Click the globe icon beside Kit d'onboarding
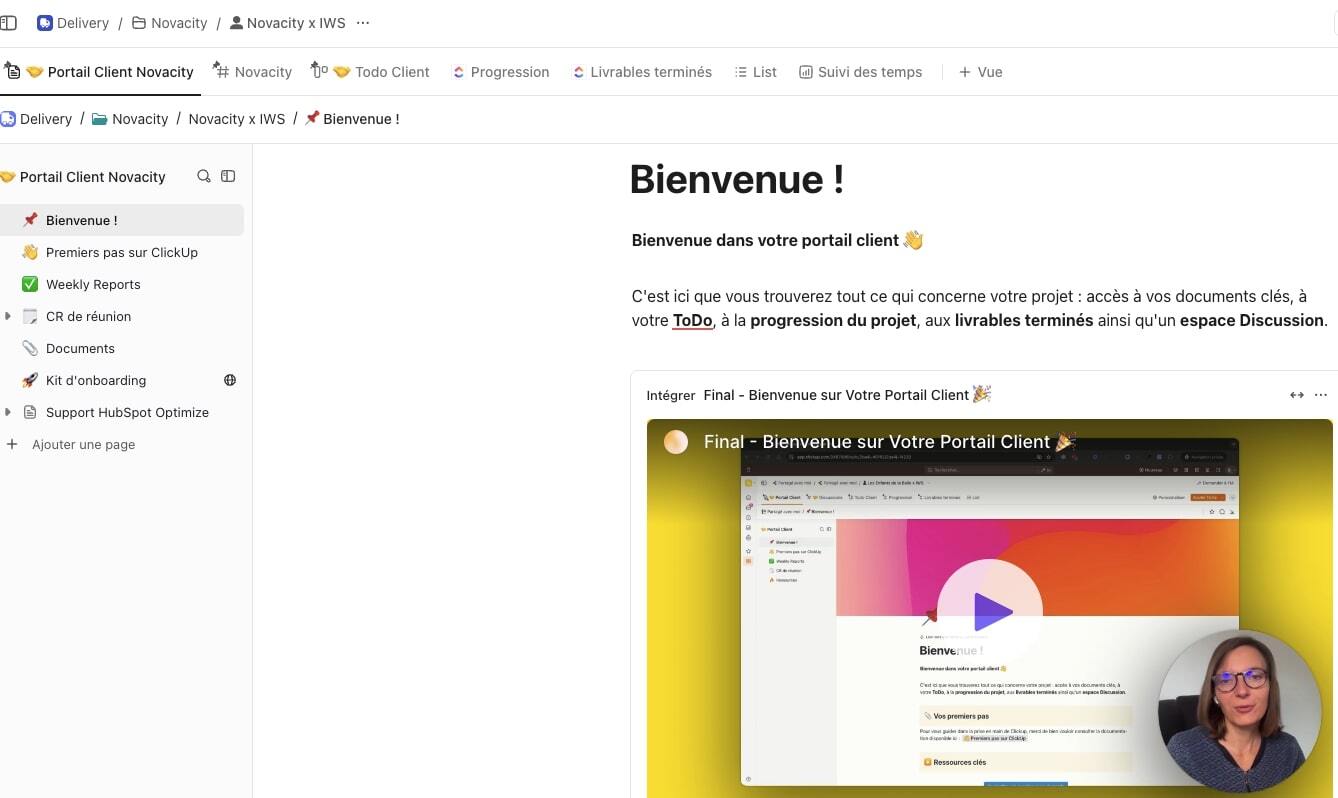This screenshot has height=798, width=1338. click(230, 380)
